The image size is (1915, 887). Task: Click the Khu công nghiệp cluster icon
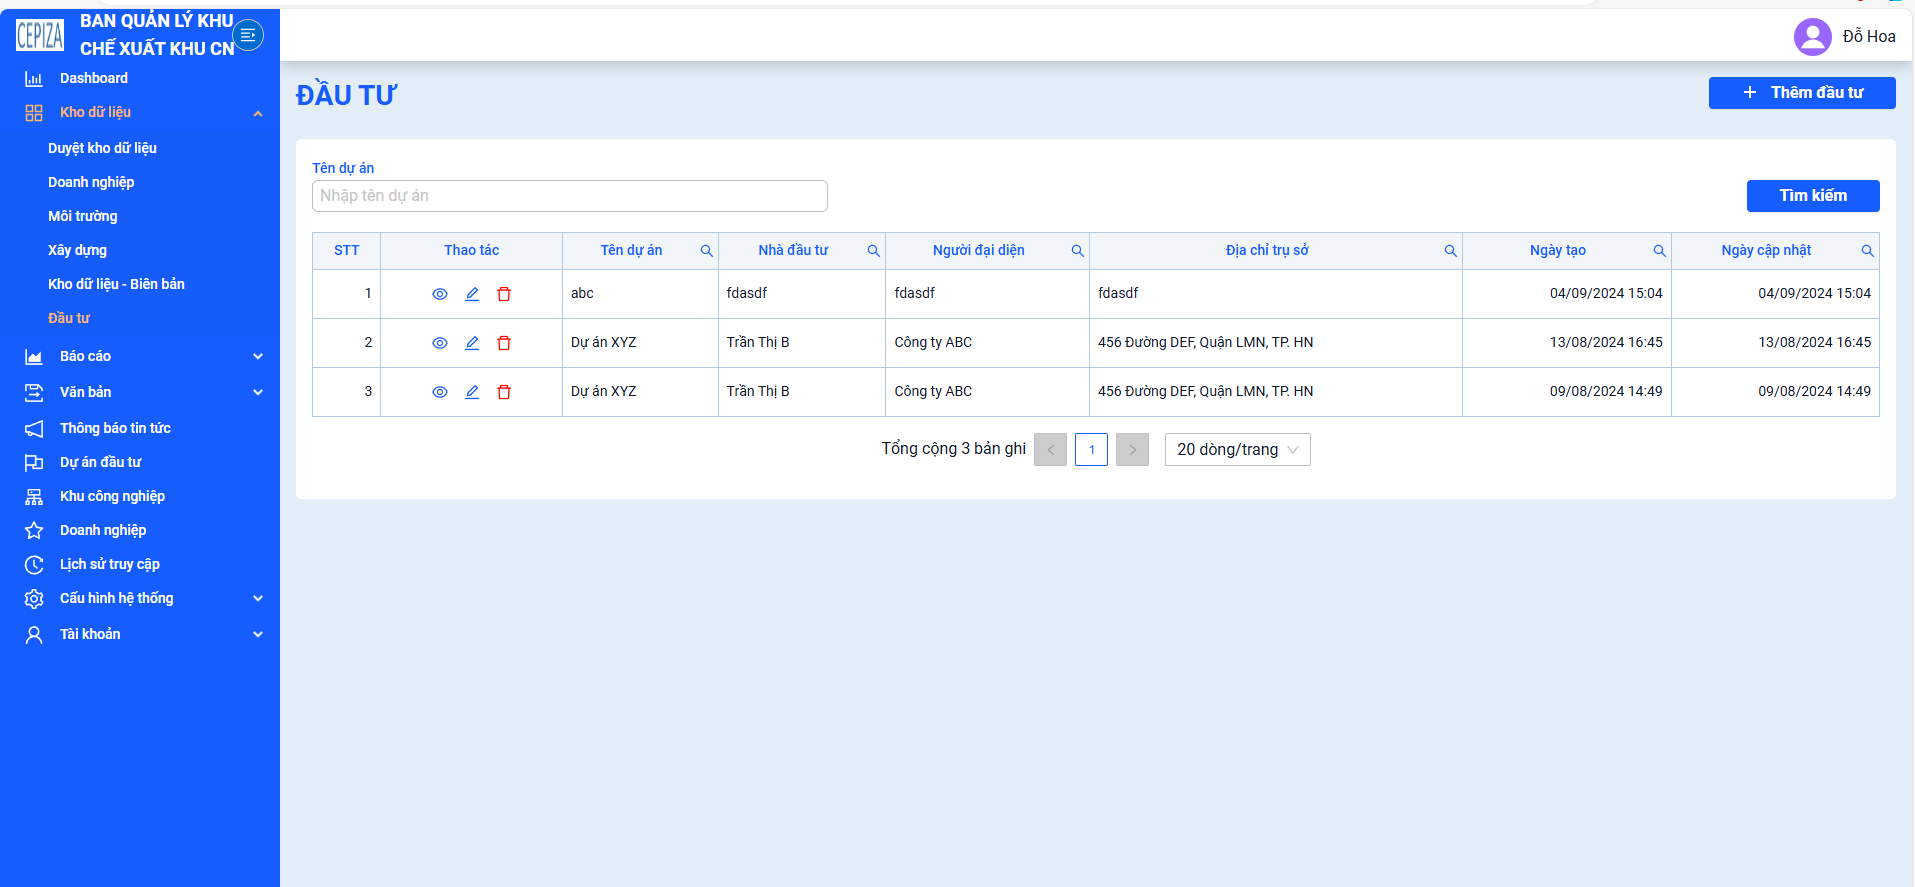point(34,497)
